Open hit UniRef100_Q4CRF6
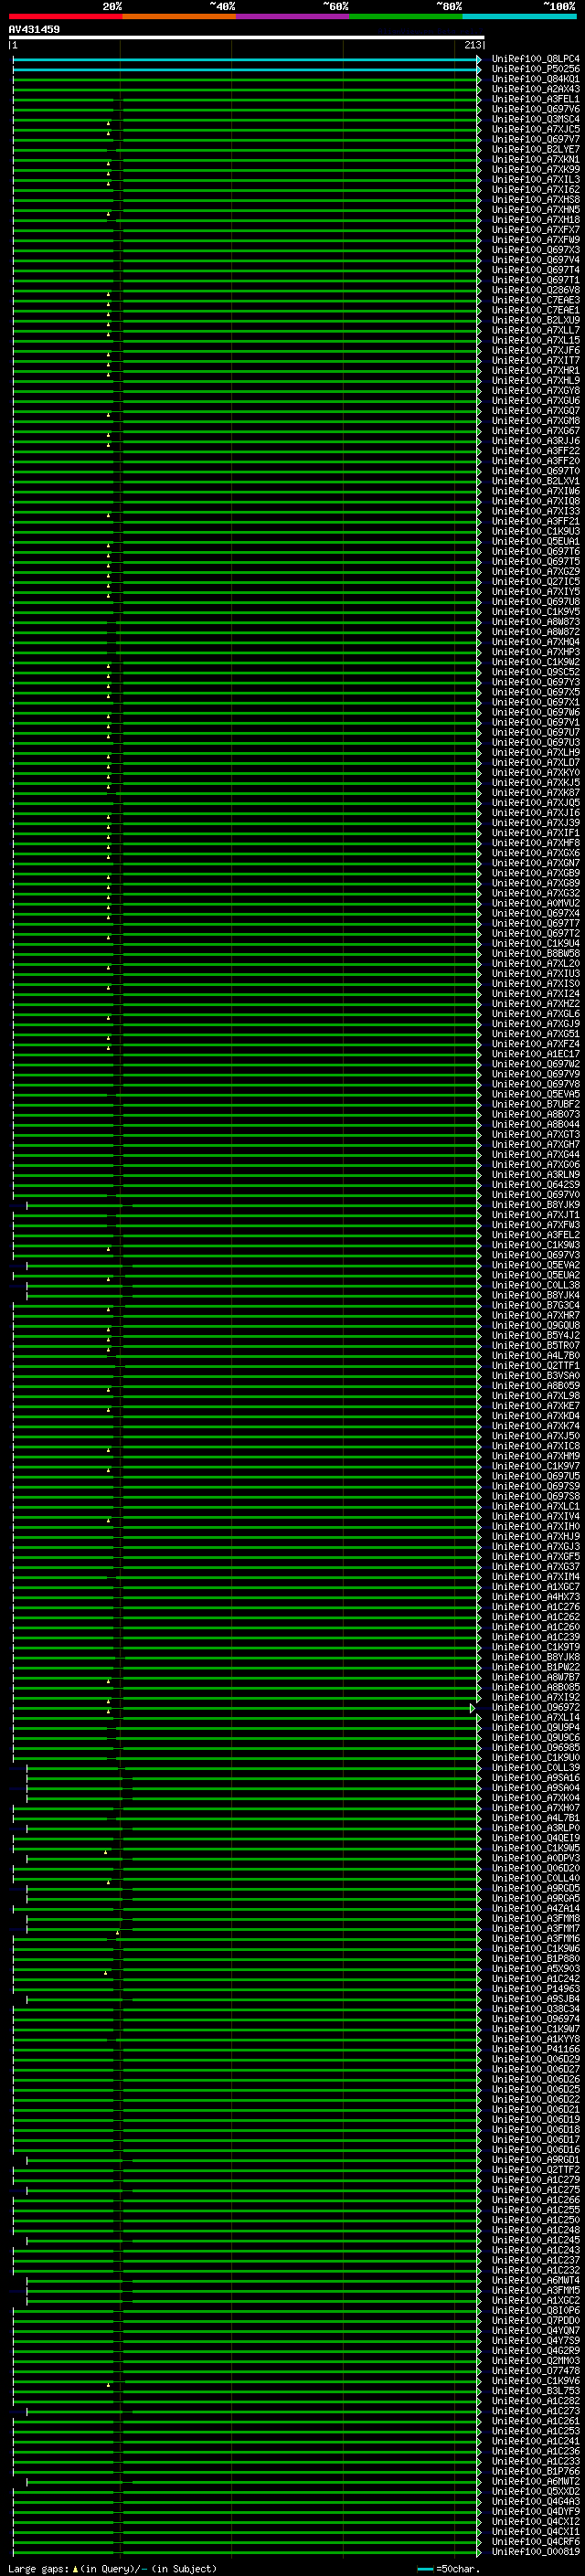The width and height of the screenshot is (585, 2576). [x=521, y=2542]
